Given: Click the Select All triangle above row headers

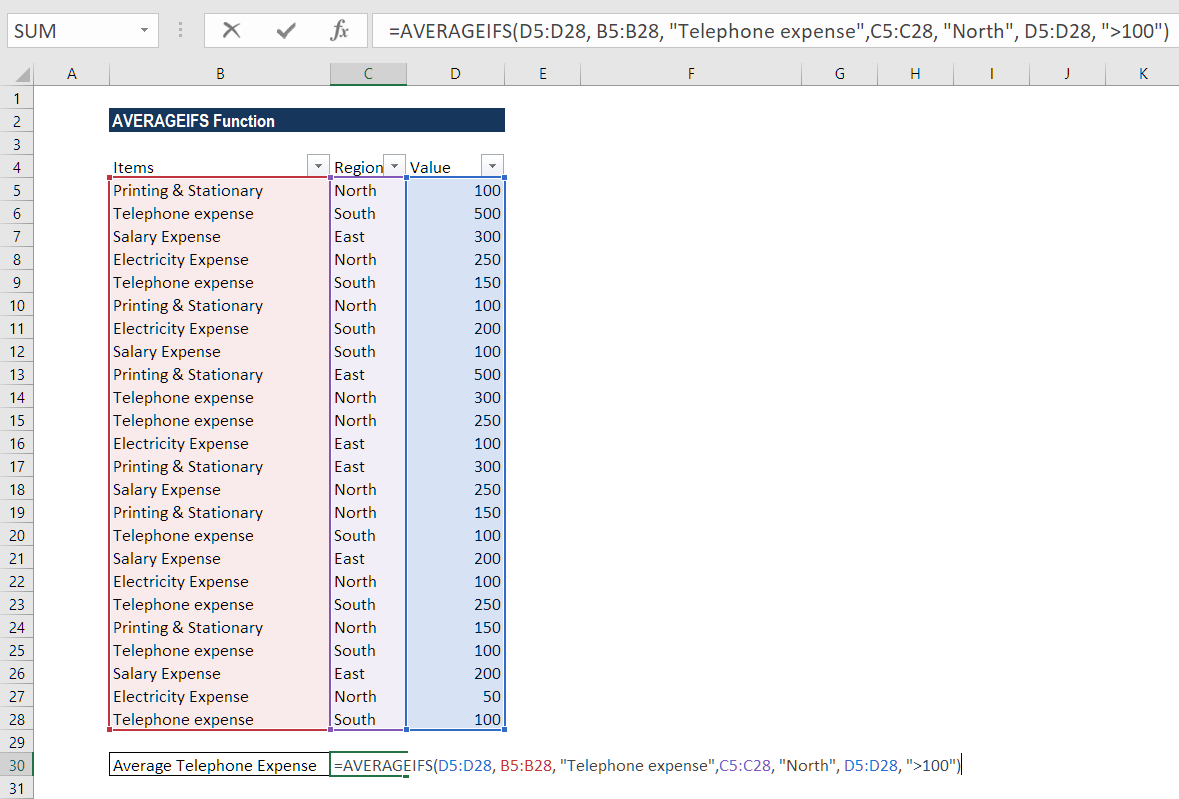Looking at the screenshot, I should coord(22,72).
